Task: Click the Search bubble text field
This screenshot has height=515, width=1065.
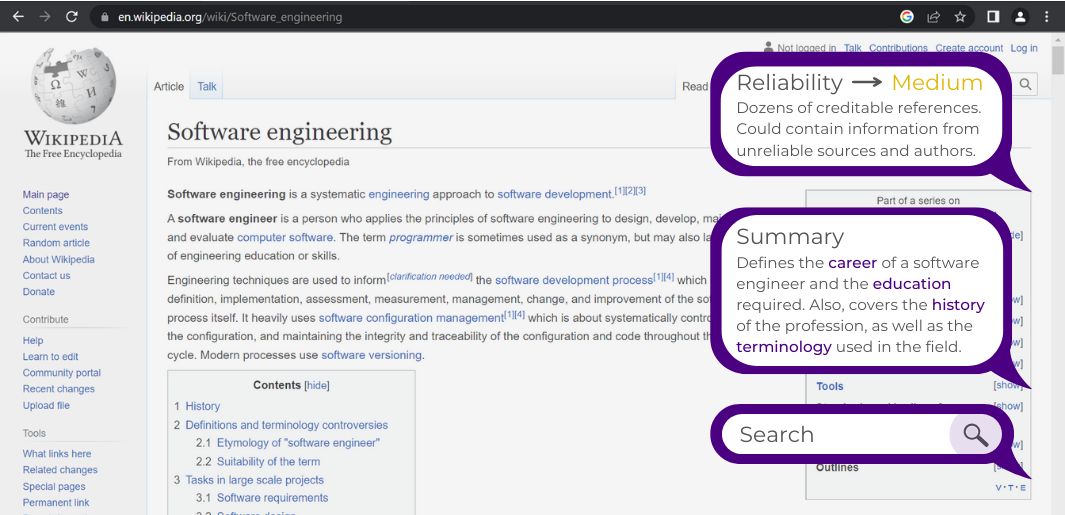Action: click(x=835, y=435)
